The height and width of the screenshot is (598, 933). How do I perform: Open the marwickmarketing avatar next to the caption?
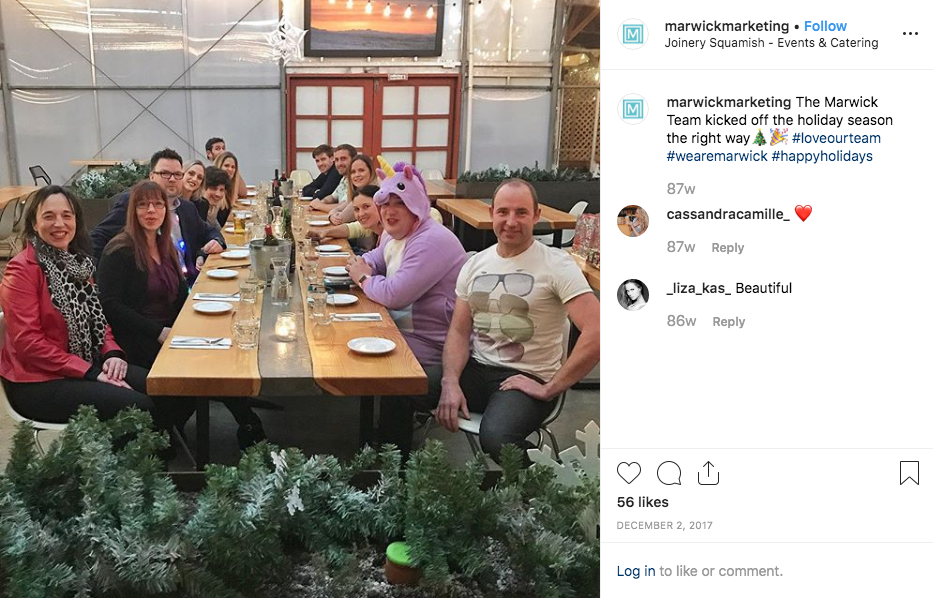633,109
